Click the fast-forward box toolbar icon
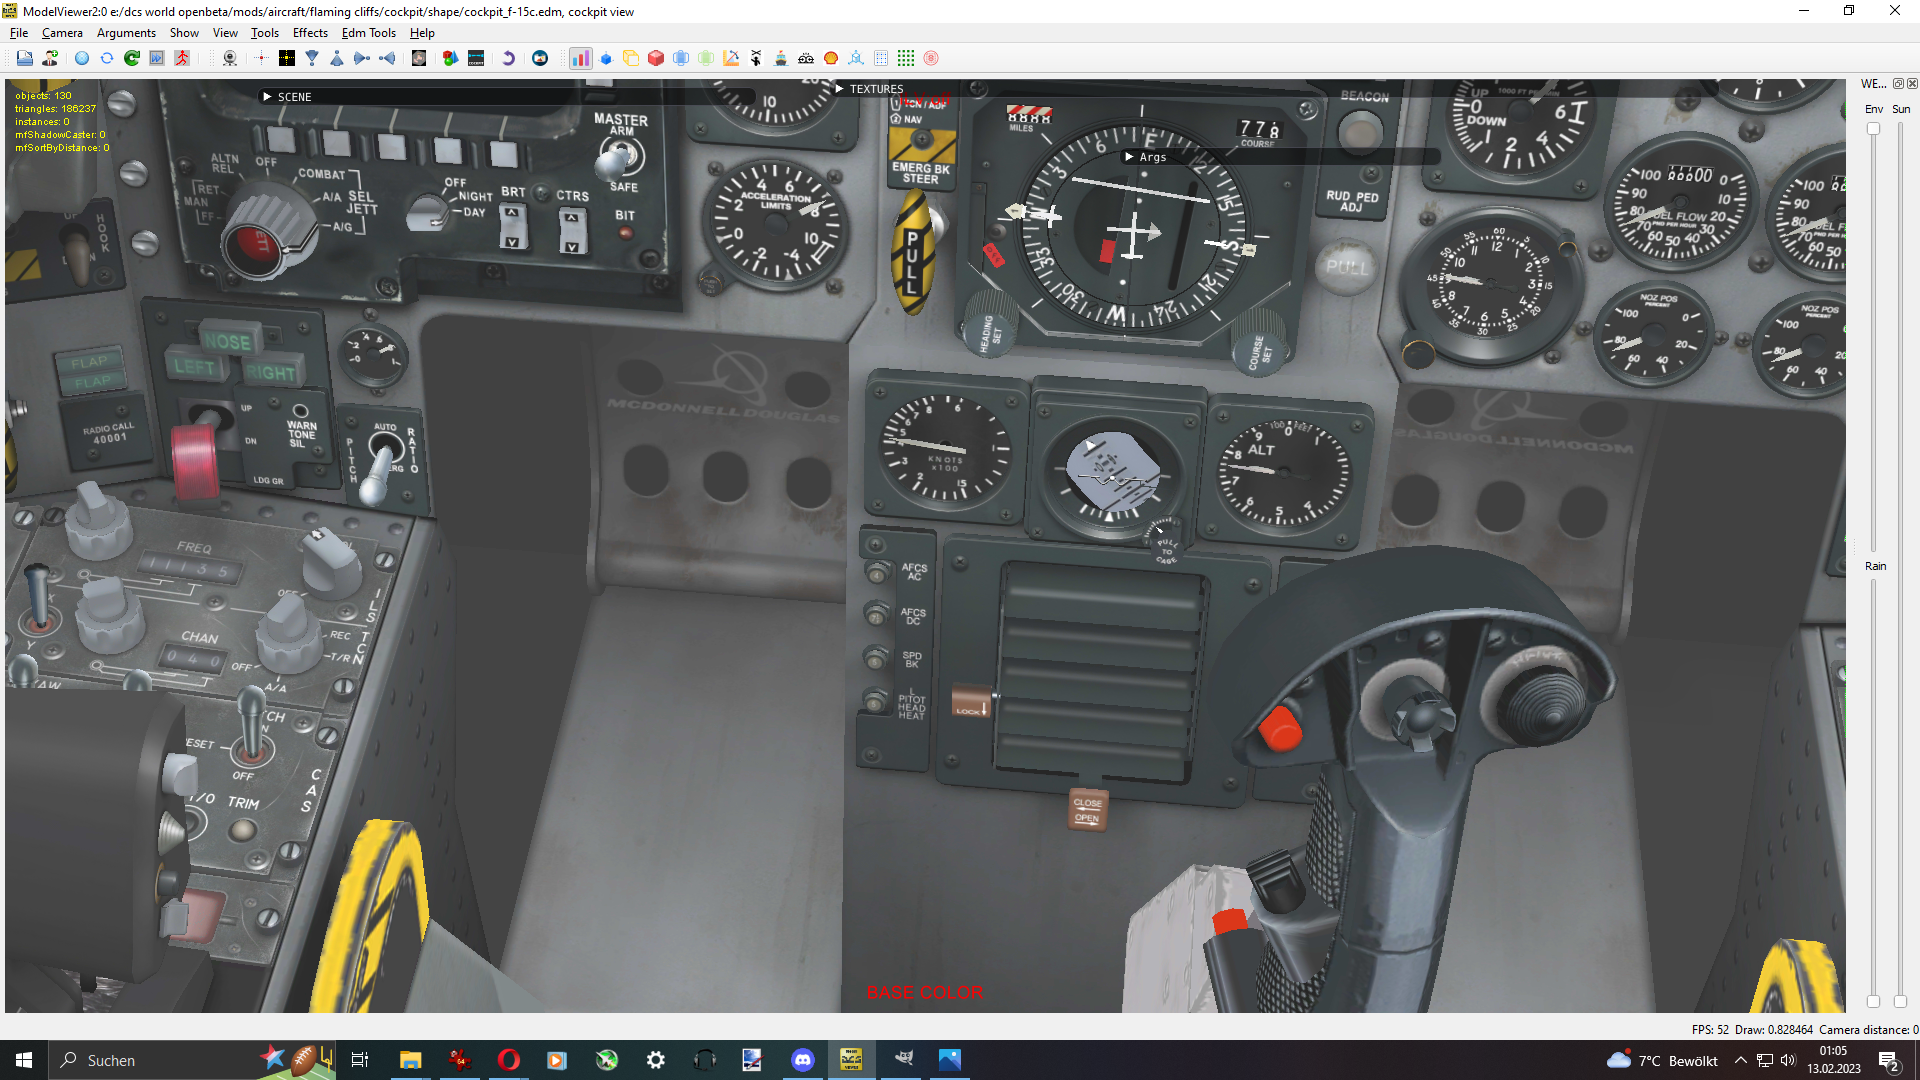This screenshot has width=1920, height=1080. [157, 58]
